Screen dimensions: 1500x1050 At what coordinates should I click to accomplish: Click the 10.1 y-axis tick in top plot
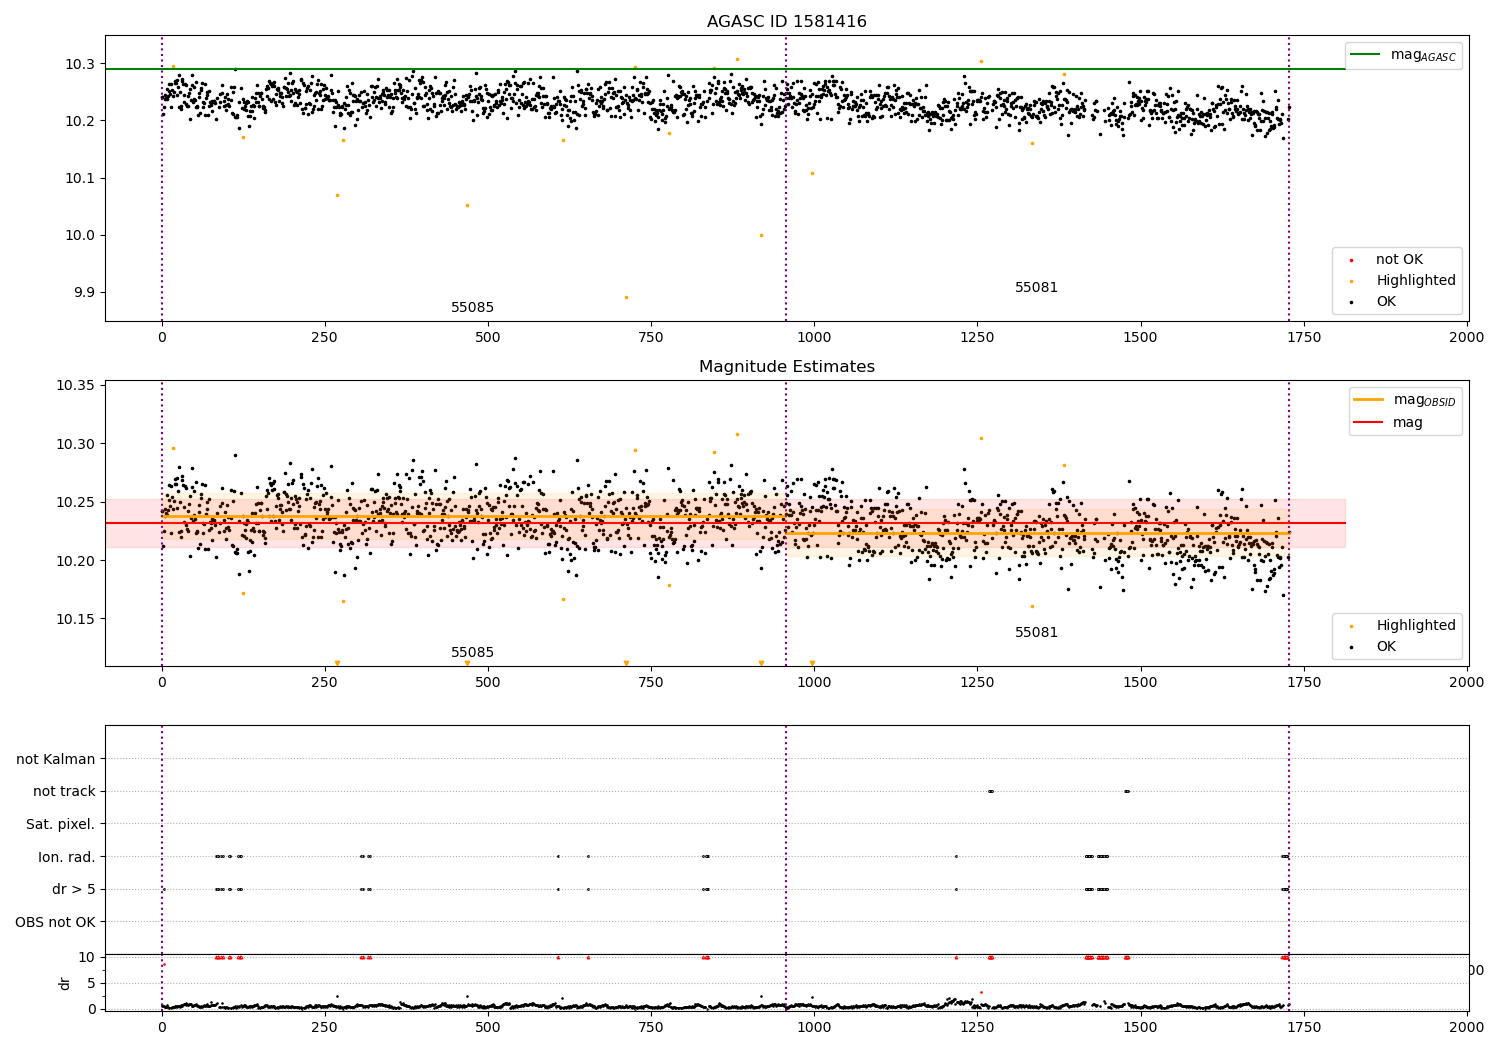(80, 179)
